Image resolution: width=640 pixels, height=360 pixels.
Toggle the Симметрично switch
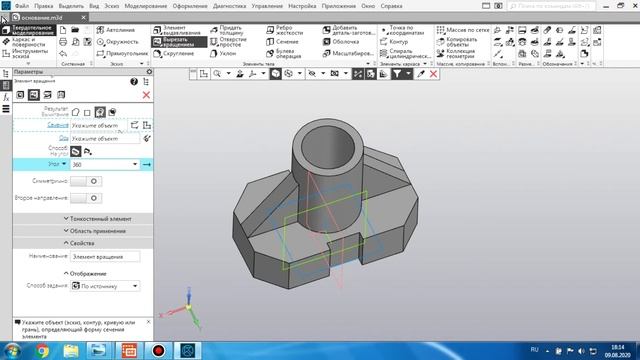pos(86,181)
